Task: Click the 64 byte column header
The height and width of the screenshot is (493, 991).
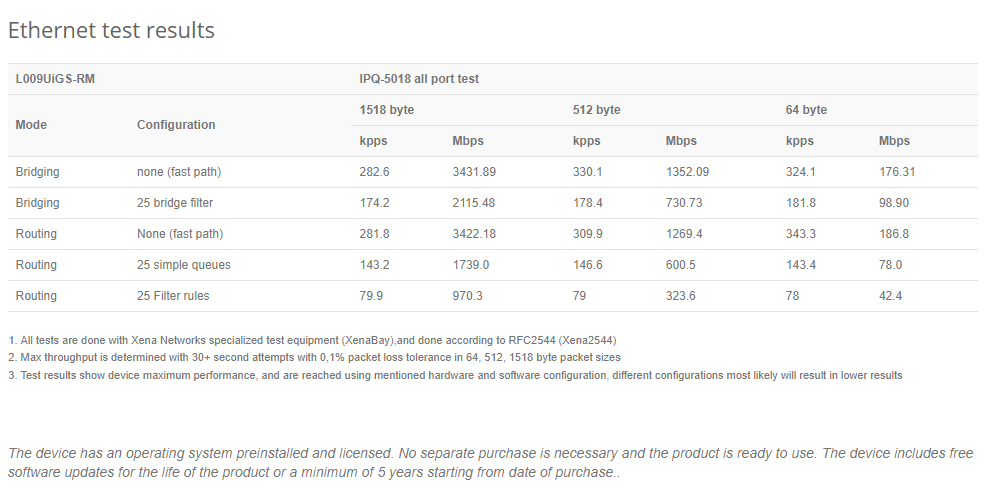Action: pyautogui.click(x=806, y=110)
